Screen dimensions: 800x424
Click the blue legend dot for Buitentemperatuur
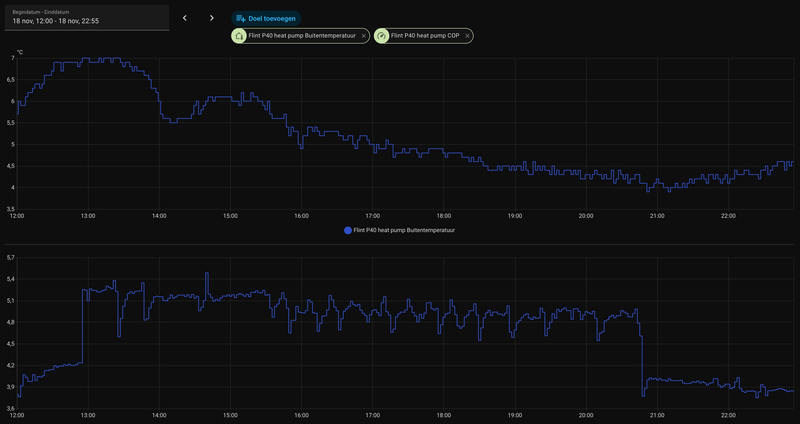(x=348, y=230)
